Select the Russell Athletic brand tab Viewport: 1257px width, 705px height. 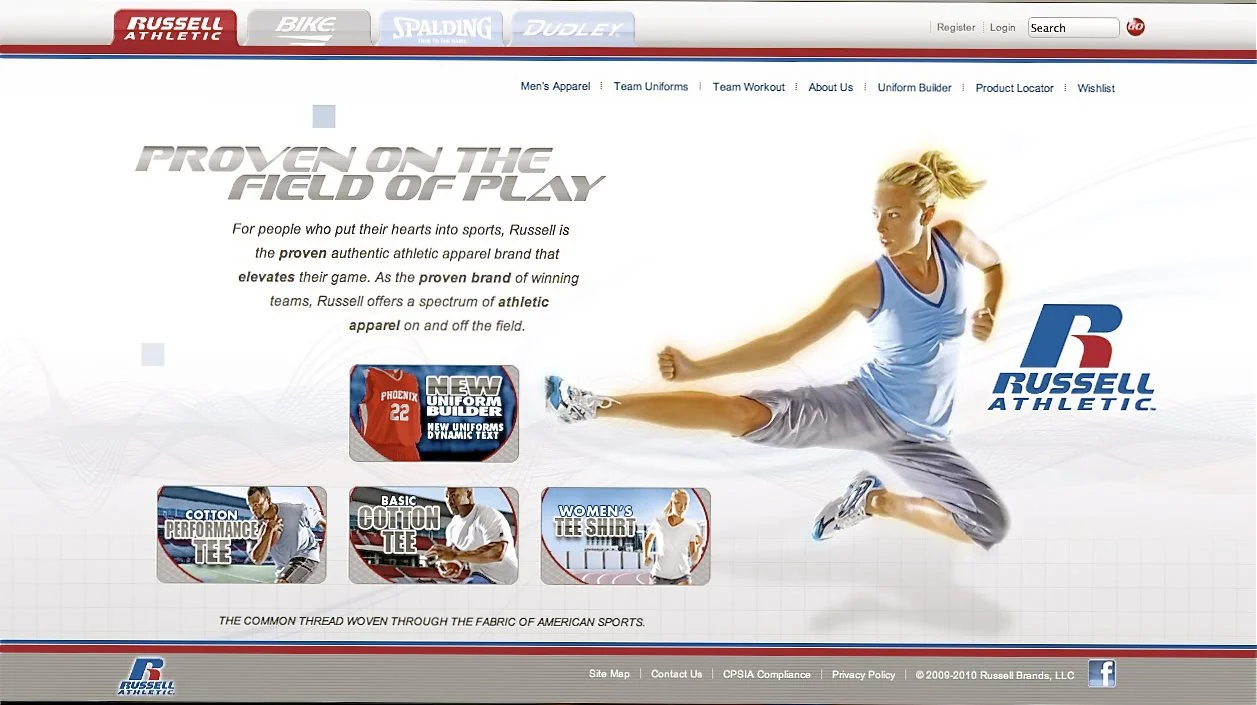tap(175, 28)
